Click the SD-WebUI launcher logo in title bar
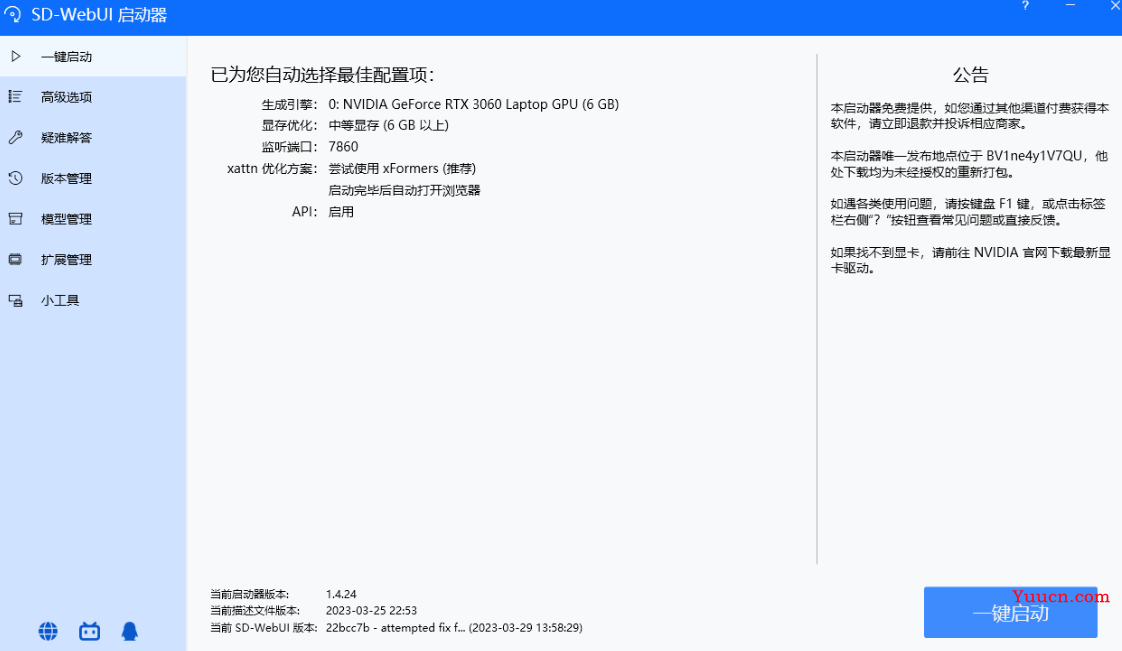Viewport: 1122px width, 651px height. click(x=13, y=14)
